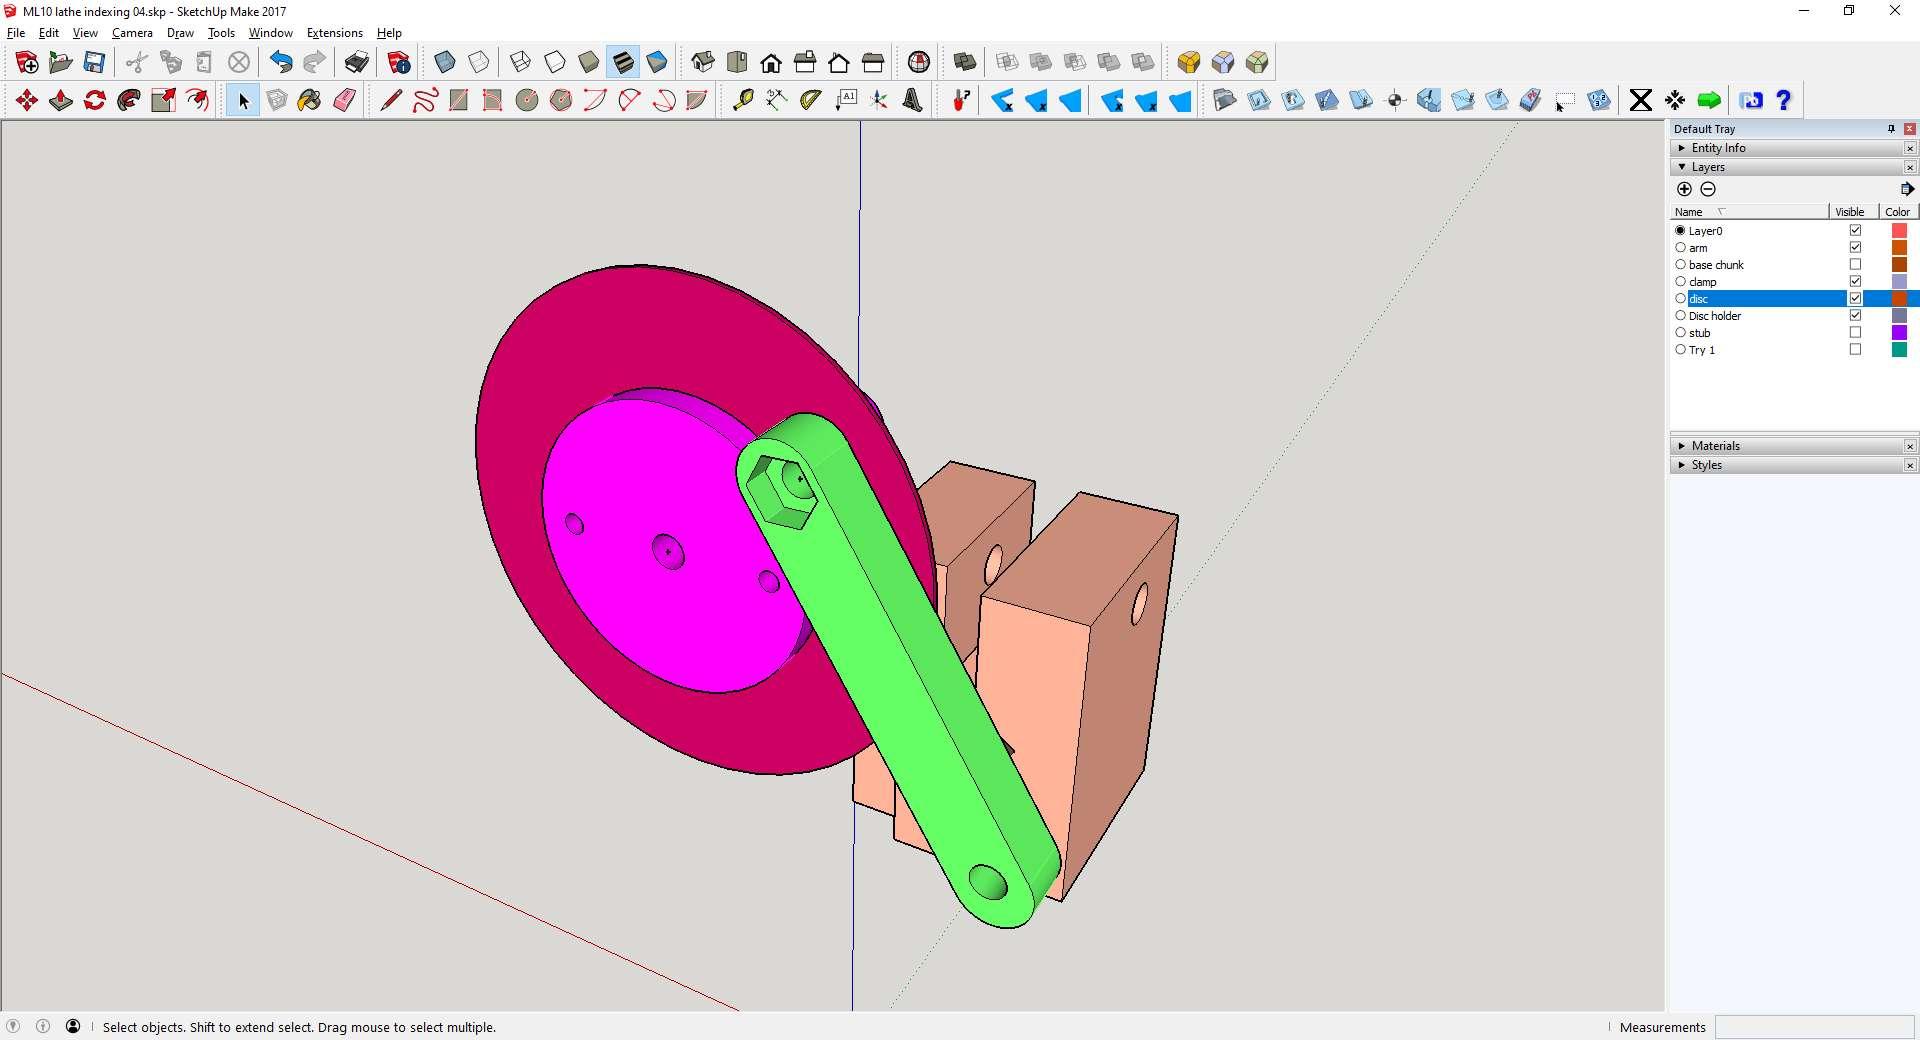Image resolution: width=1920 pixels, height=1040 pixels.
Task: Choose the Eraser tool
Action: (344, 100)
